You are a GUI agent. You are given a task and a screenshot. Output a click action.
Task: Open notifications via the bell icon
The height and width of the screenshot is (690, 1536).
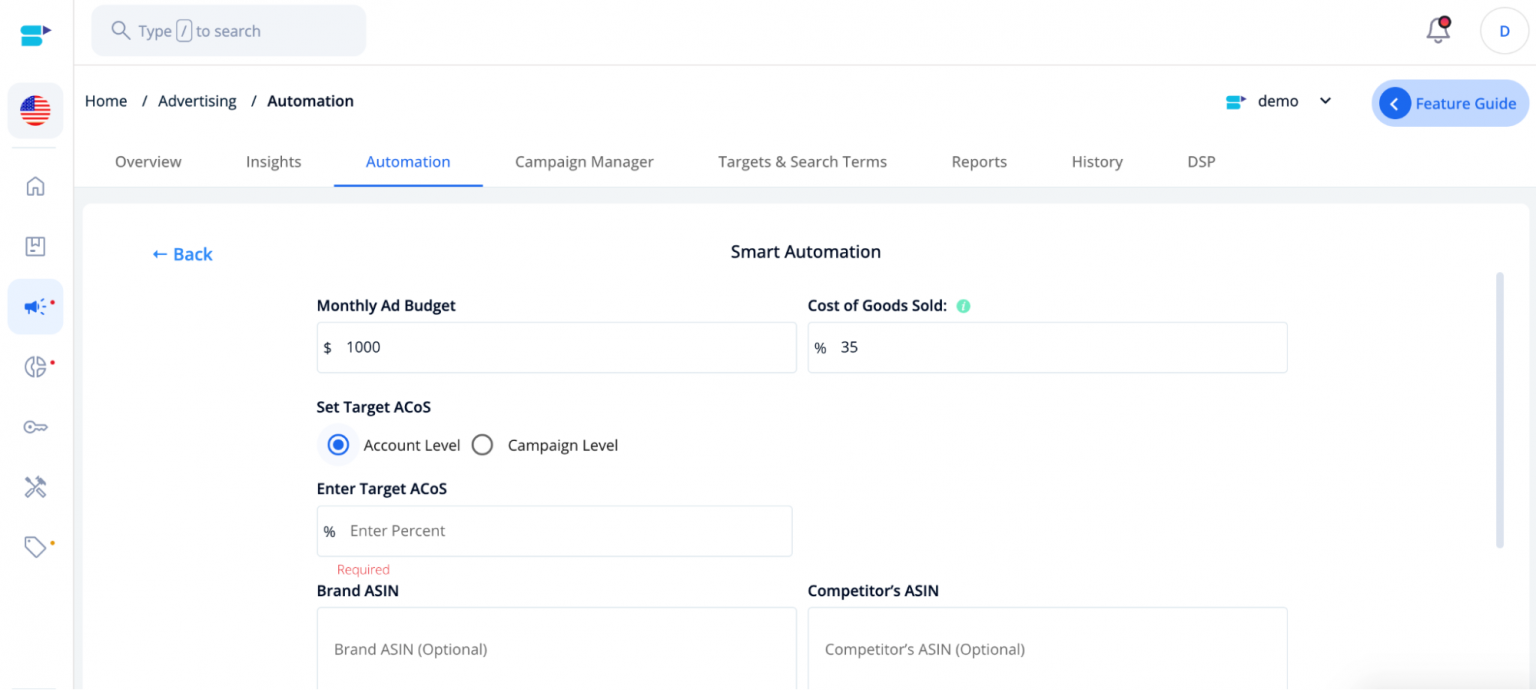point(1437,30)
